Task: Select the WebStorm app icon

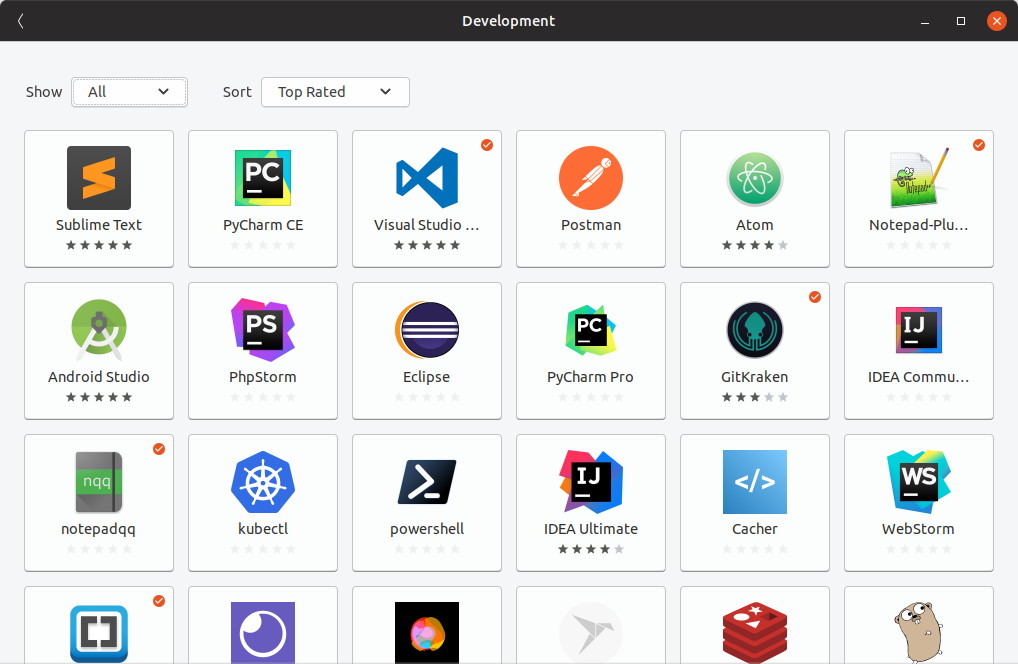Action: pos(918,482)
